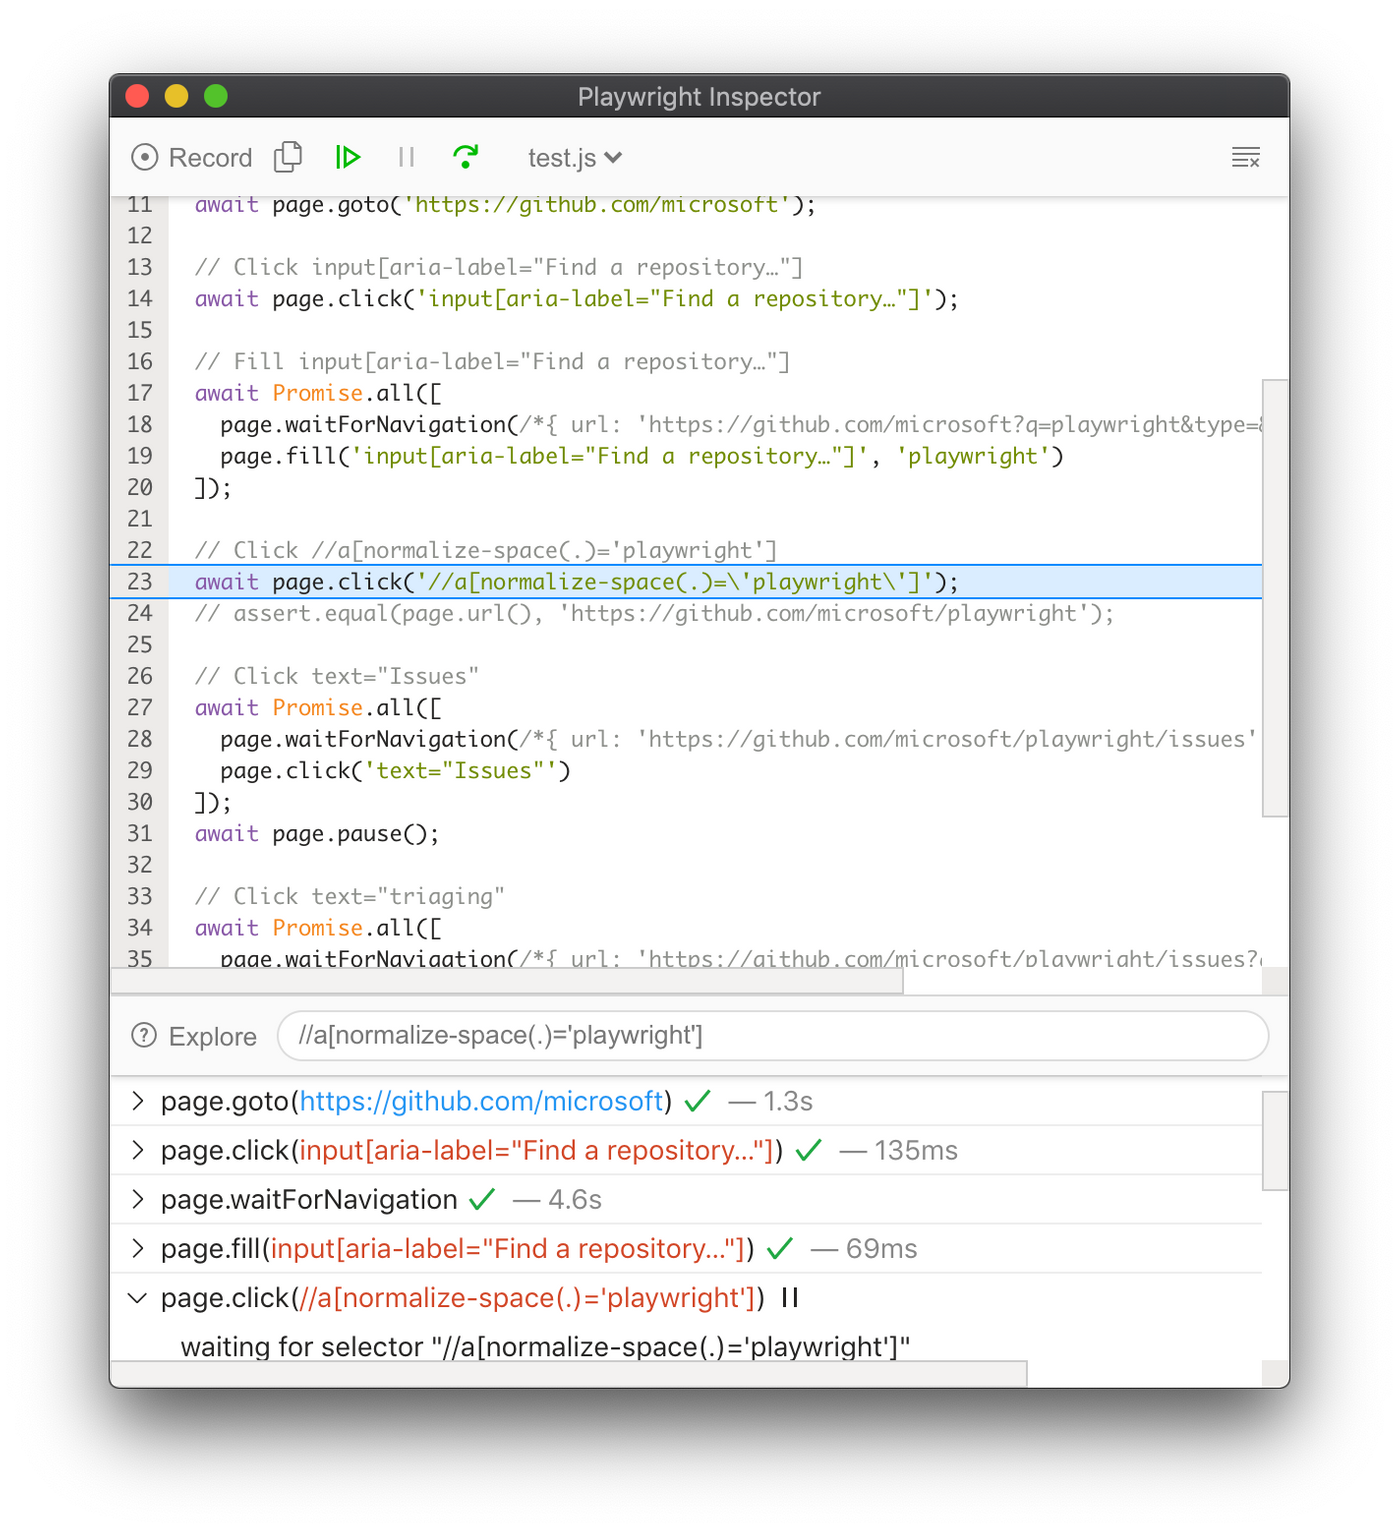Viewport: 1400px width, 1534px height.
Task: Click line number 17 in gutter
Action: (x=140, y=393)
